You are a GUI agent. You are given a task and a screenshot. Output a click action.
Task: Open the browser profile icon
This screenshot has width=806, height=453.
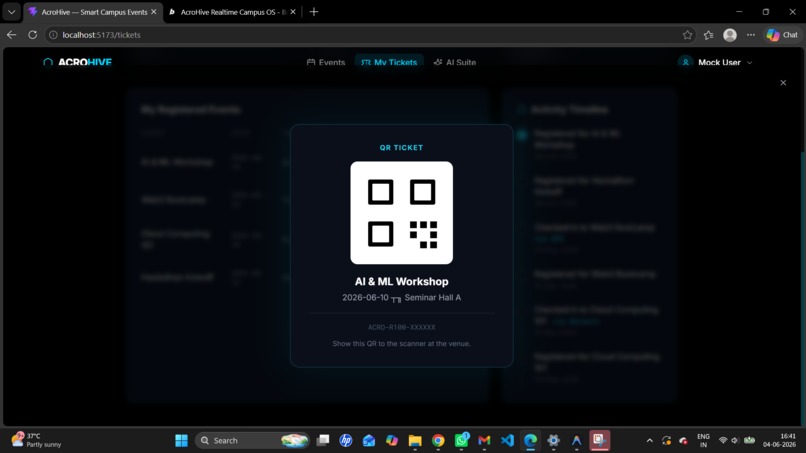click(x=730, y=35)
